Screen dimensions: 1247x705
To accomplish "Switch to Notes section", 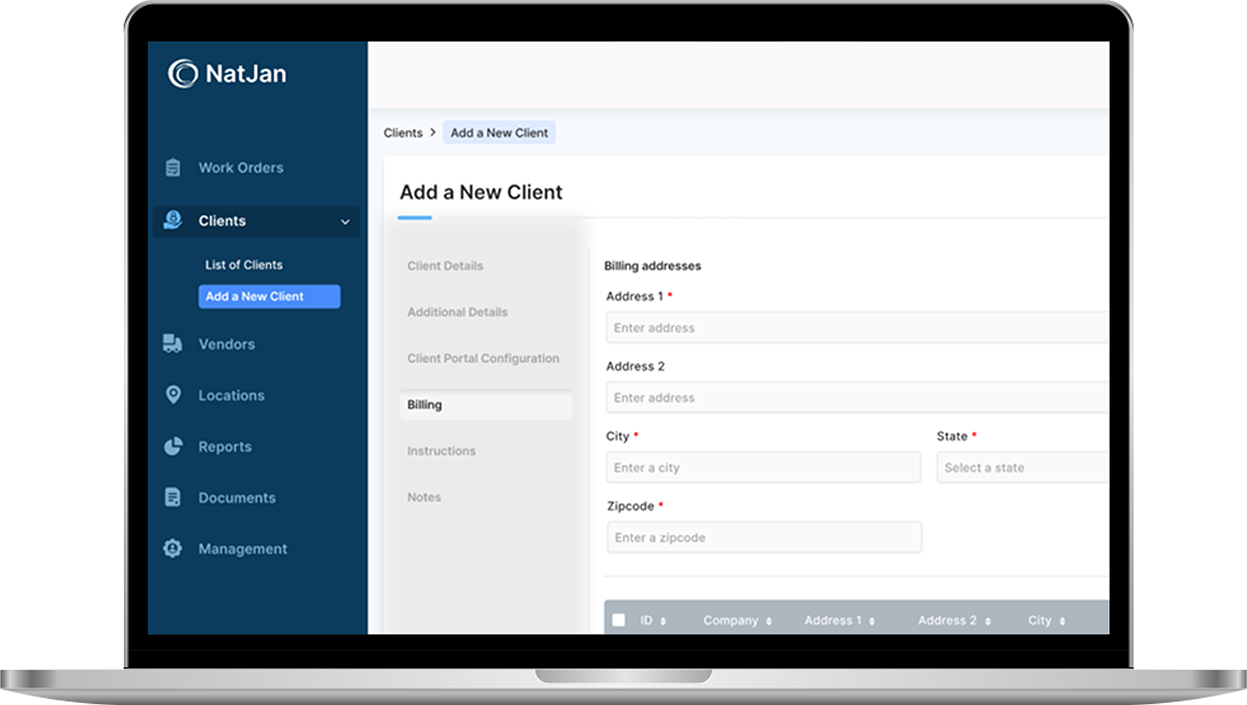I will coord(424,497).
